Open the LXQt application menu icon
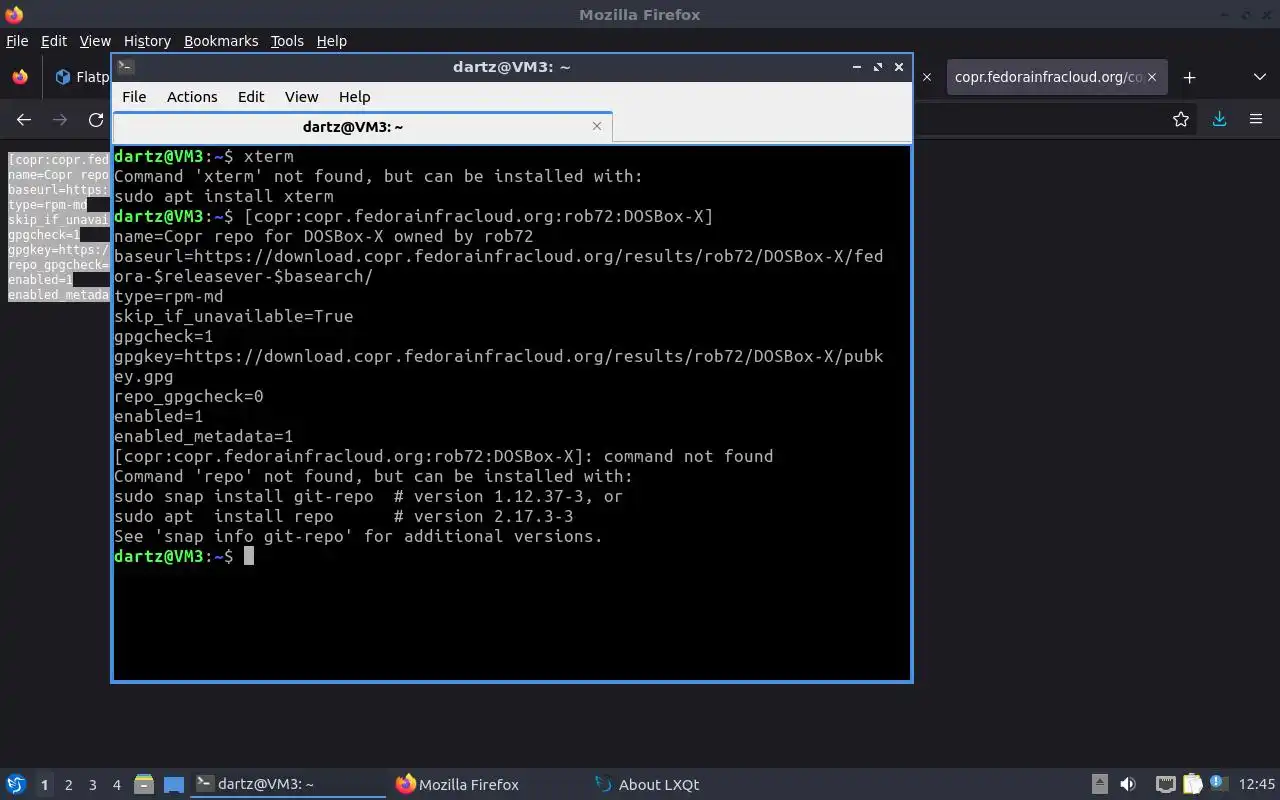 point(16,784)
